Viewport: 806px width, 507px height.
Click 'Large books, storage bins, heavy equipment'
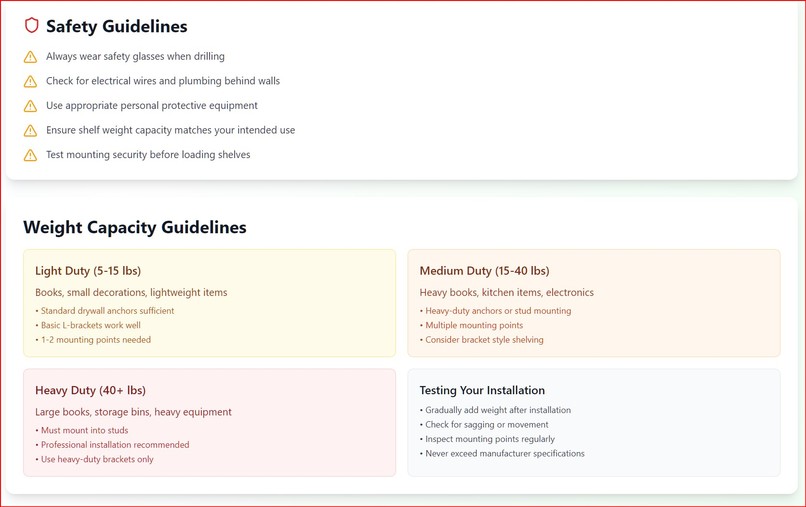(133, 412)
